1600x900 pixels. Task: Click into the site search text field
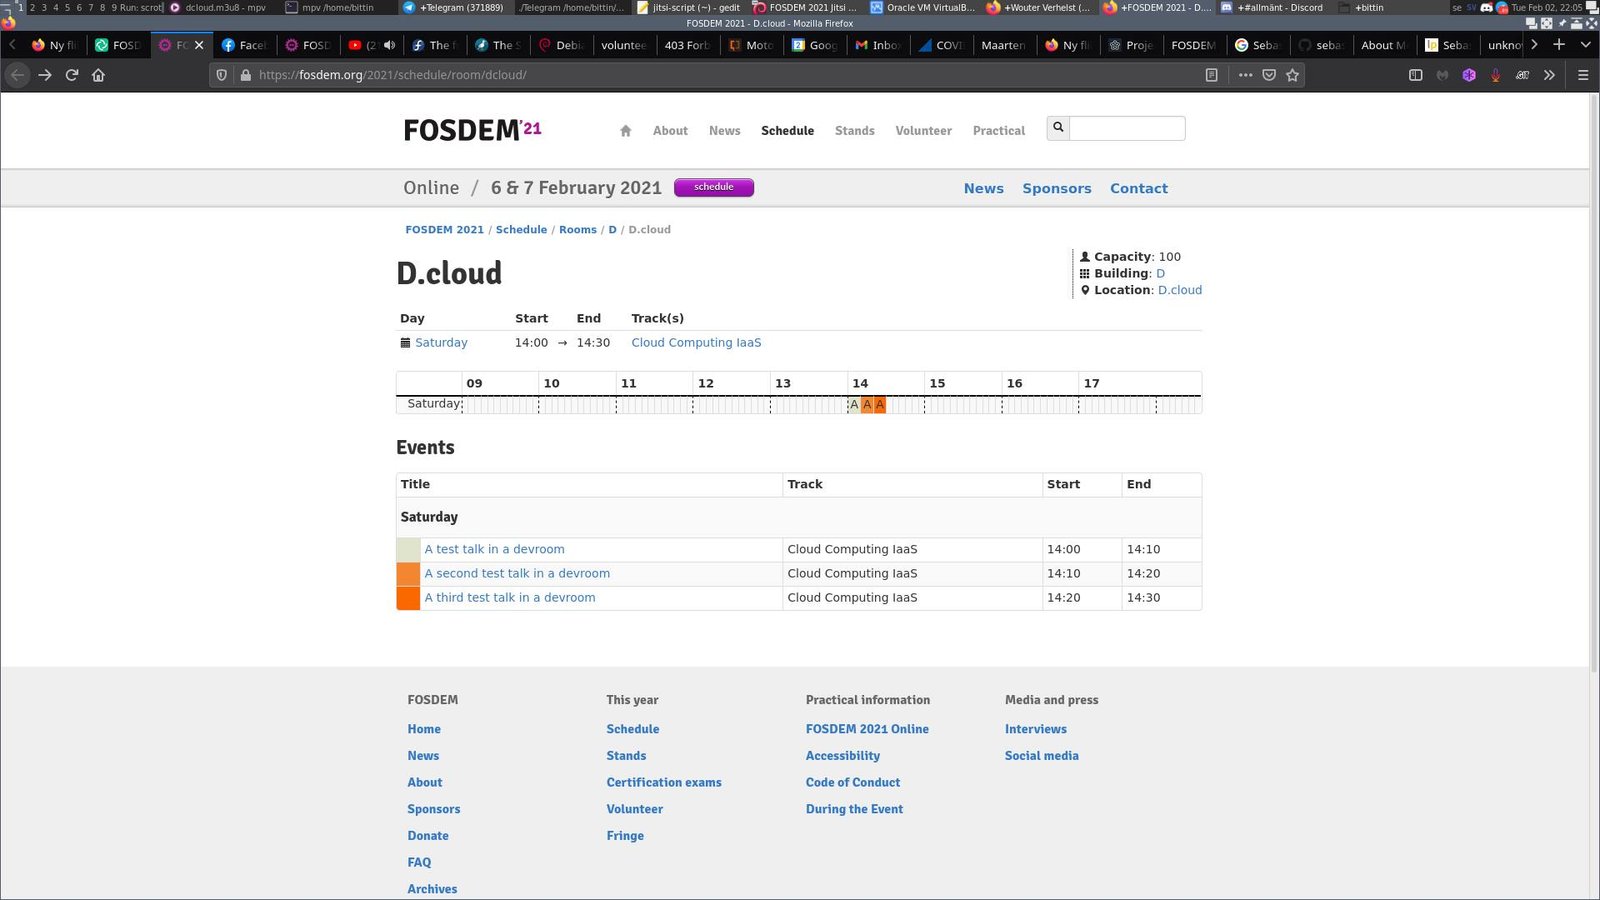(1127, 128)
